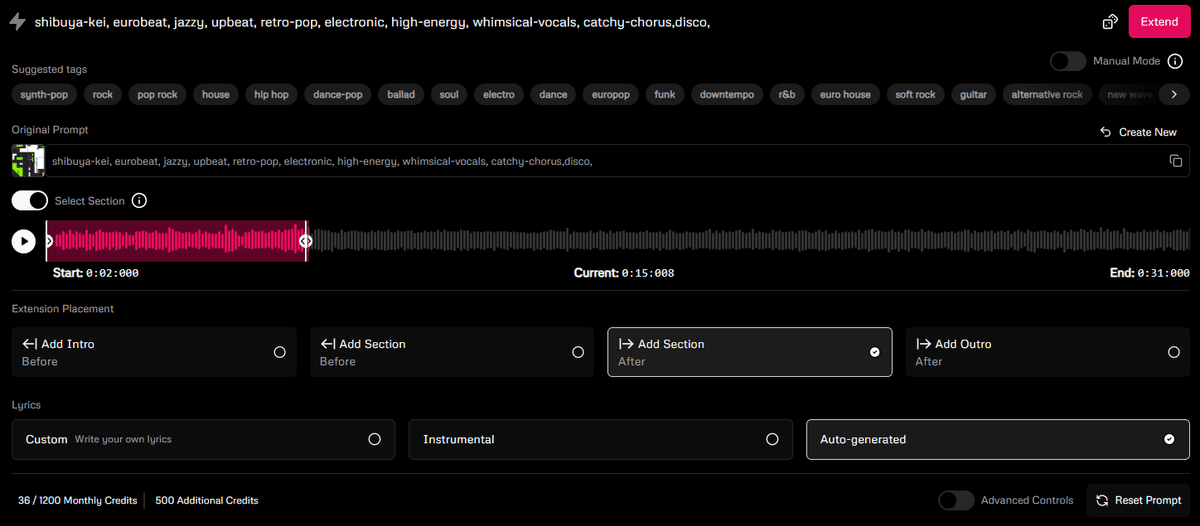
Task: Click the Select Section info icon
Action: [x=140, y=201]
